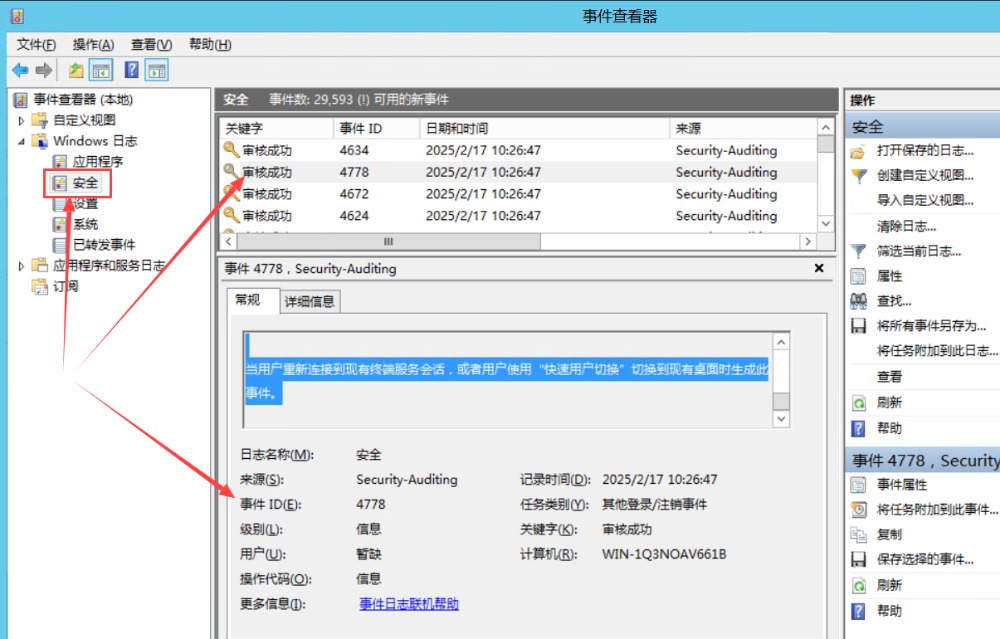Click the up-one-level folder toolbar icon
This screenshot has height=639, width=1000.
pyautogui.click(x=76, y=70)
